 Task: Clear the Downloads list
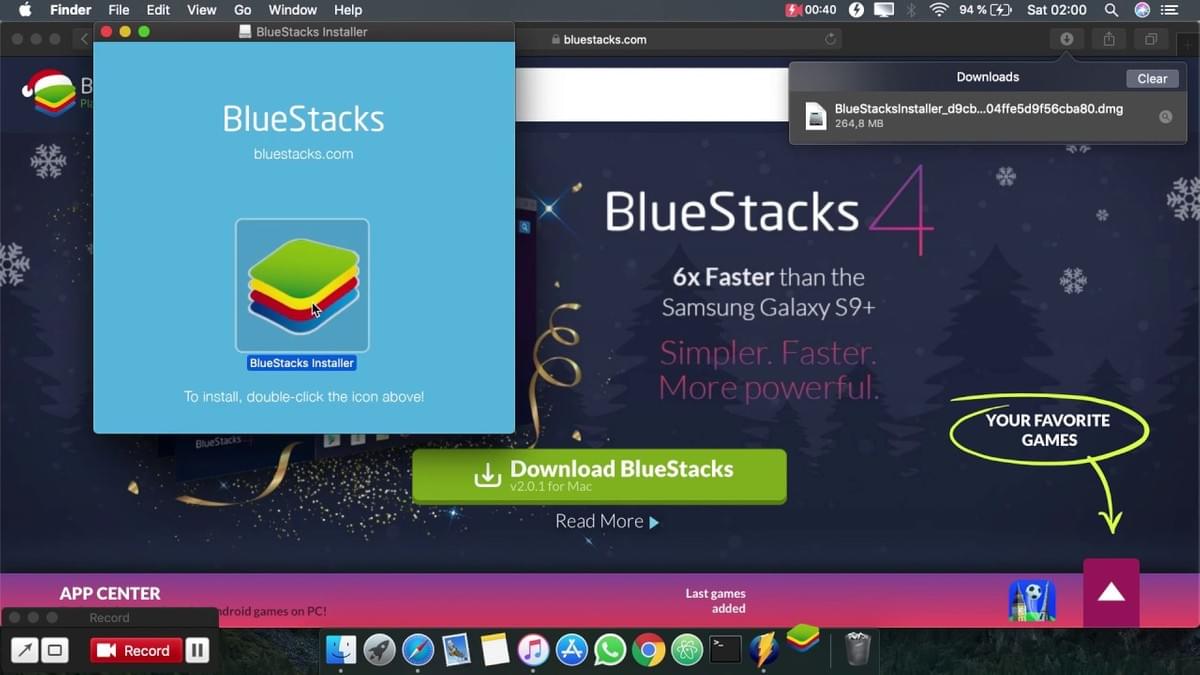(1151, 78)
